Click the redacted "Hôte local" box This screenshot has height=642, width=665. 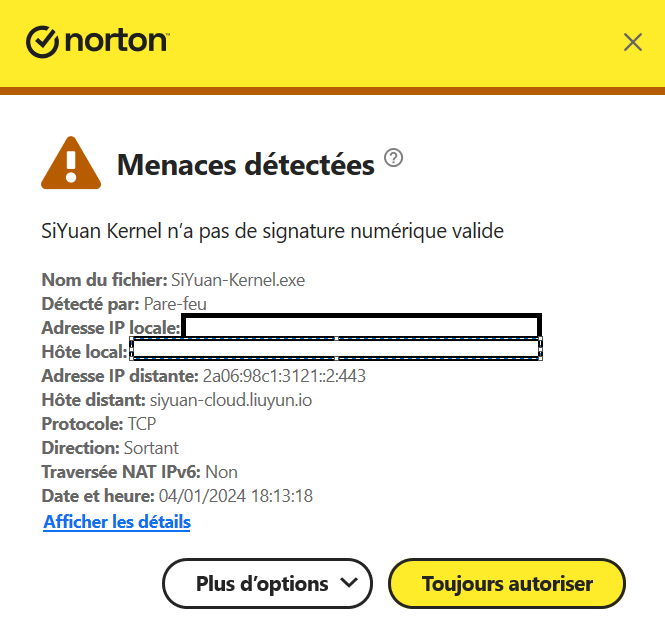(x=336, y=349)
